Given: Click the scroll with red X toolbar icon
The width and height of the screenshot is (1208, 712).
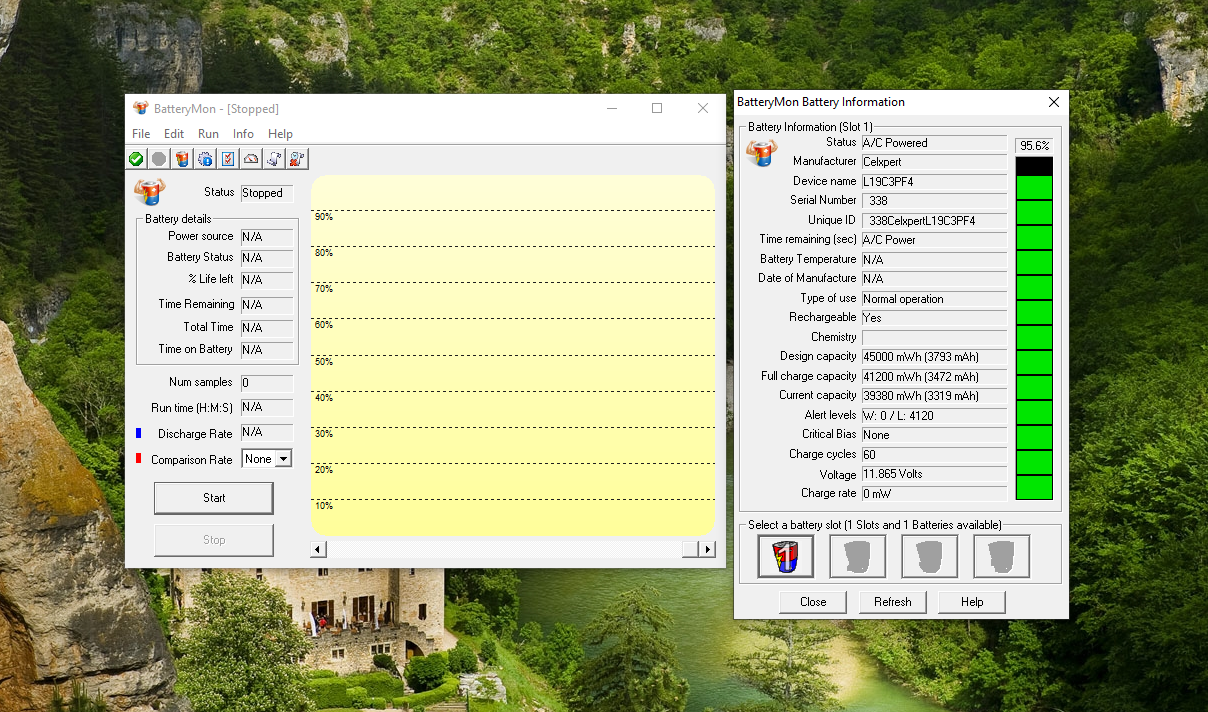Looking at the screenshot, I should point(297,159).
